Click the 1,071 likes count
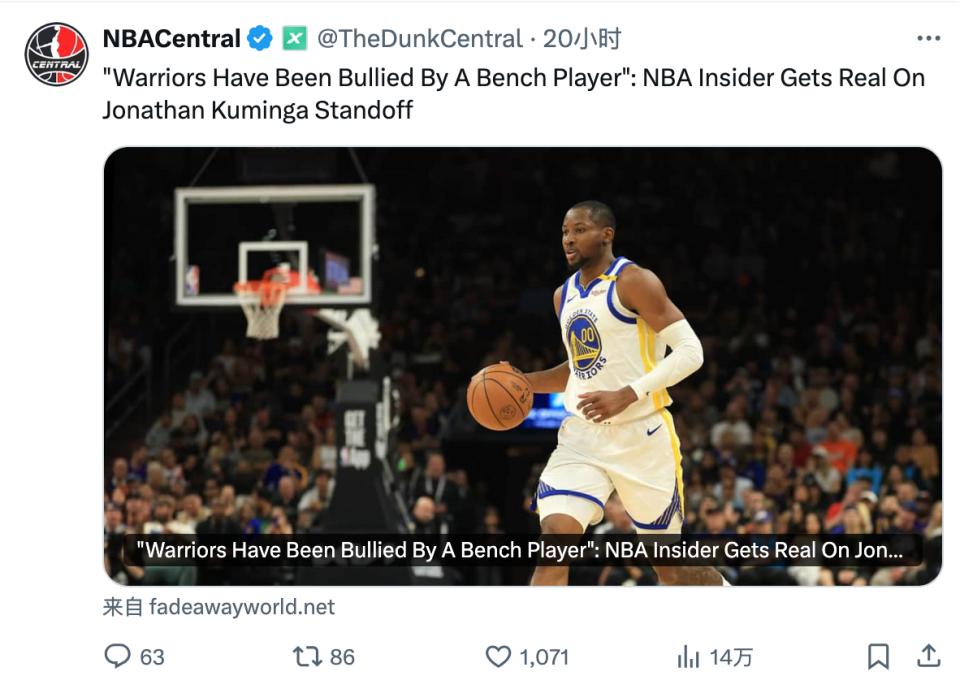The width and height of the screenshot is (960, 676). (544, 657)
